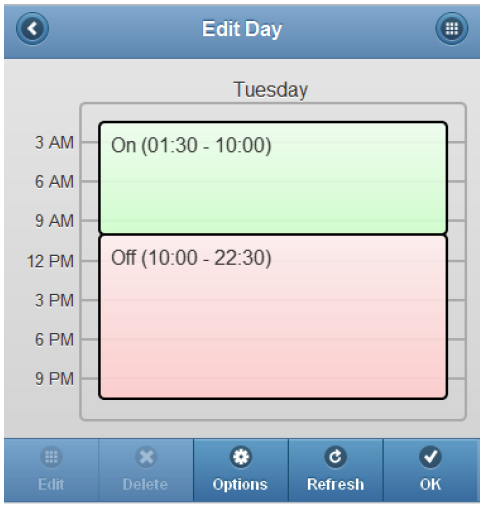Click the 6 AM time label
The height and width of the screenshot is (507, 485).
click(54, 182)
